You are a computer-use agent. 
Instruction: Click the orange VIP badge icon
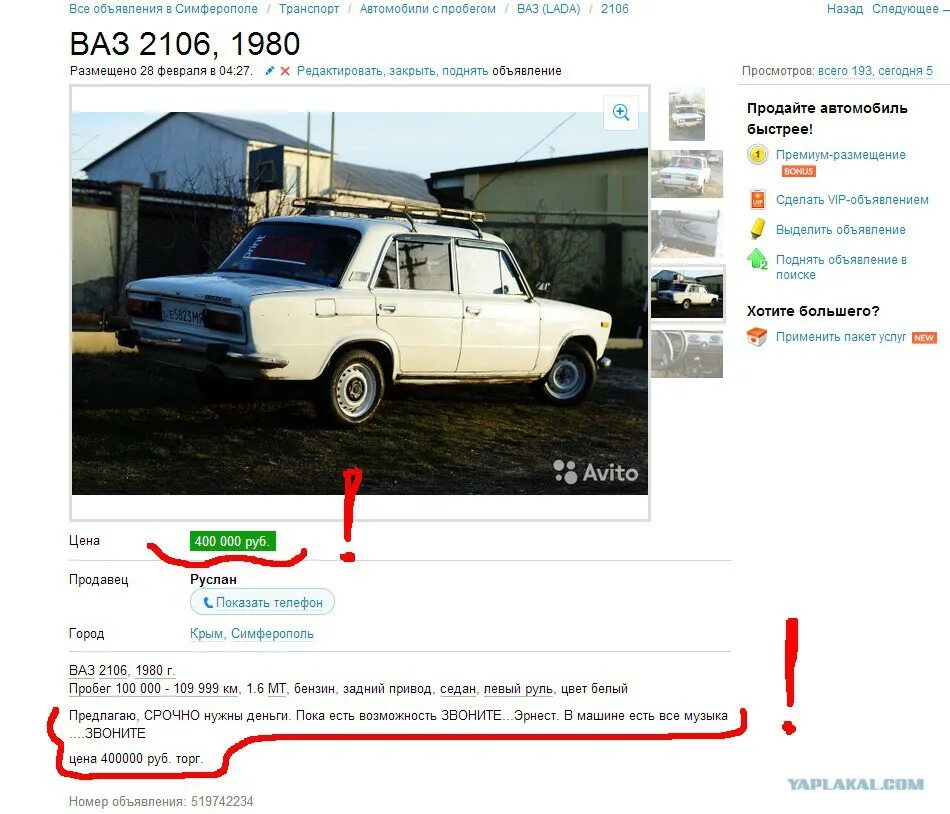pyautogui.click(x=757, y=199)
